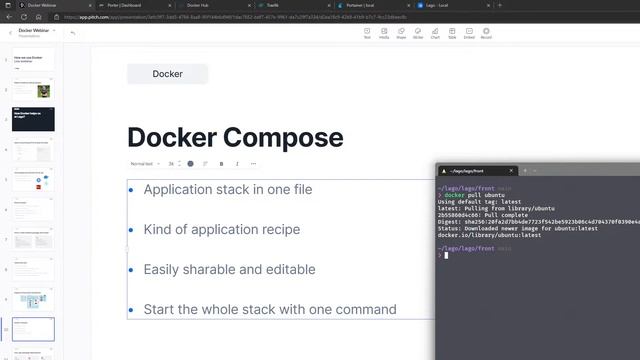Add a new terminal tab
This screenshot has width=640, height=360.
coord(525,171)
